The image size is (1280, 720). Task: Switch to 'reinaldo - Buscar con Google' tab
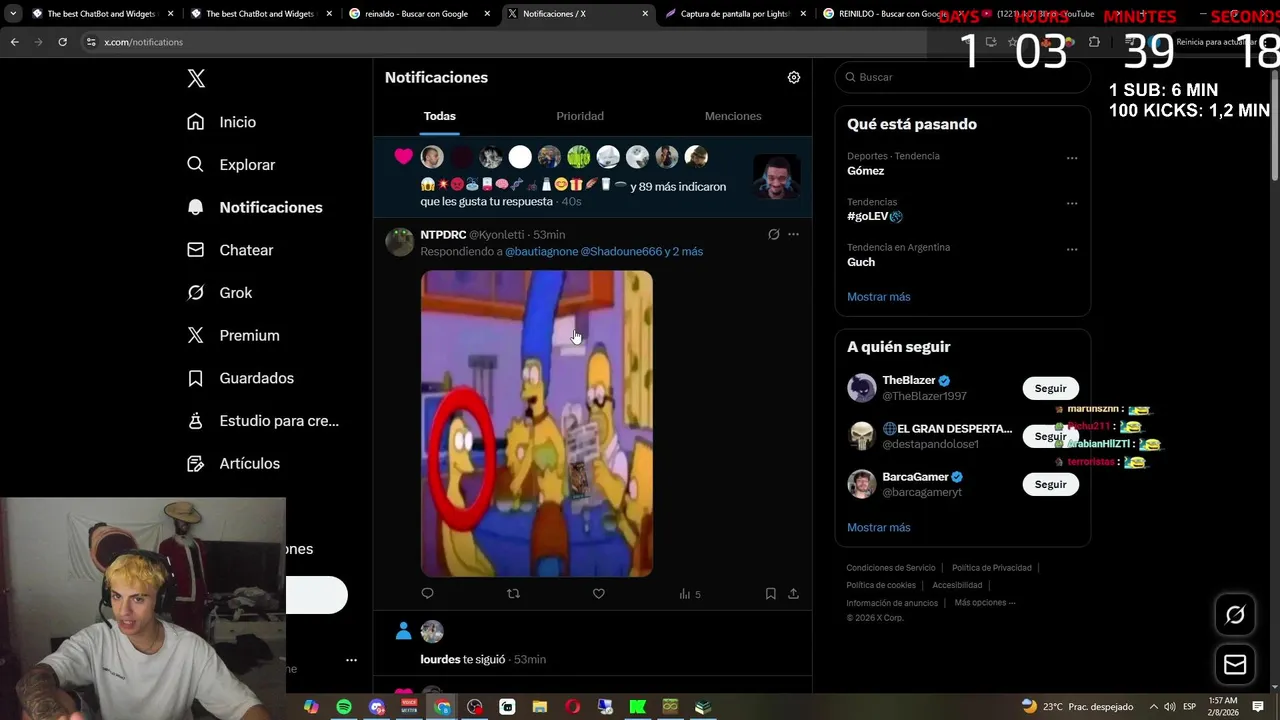coord(419,14)
